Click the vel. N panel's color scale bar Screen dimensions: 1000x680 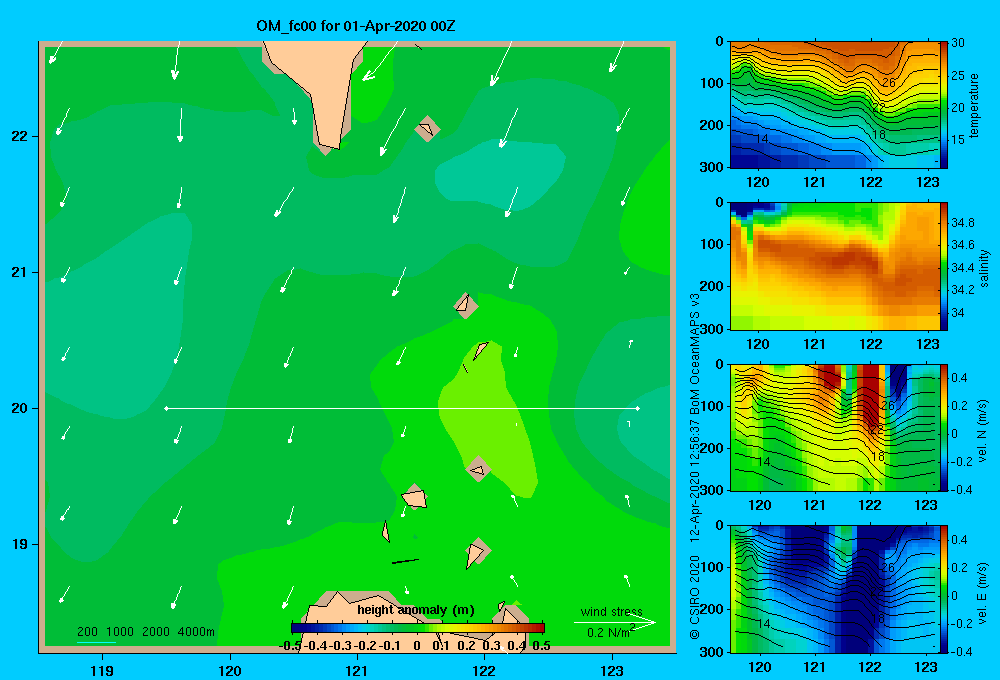click(x=943, y=428)
